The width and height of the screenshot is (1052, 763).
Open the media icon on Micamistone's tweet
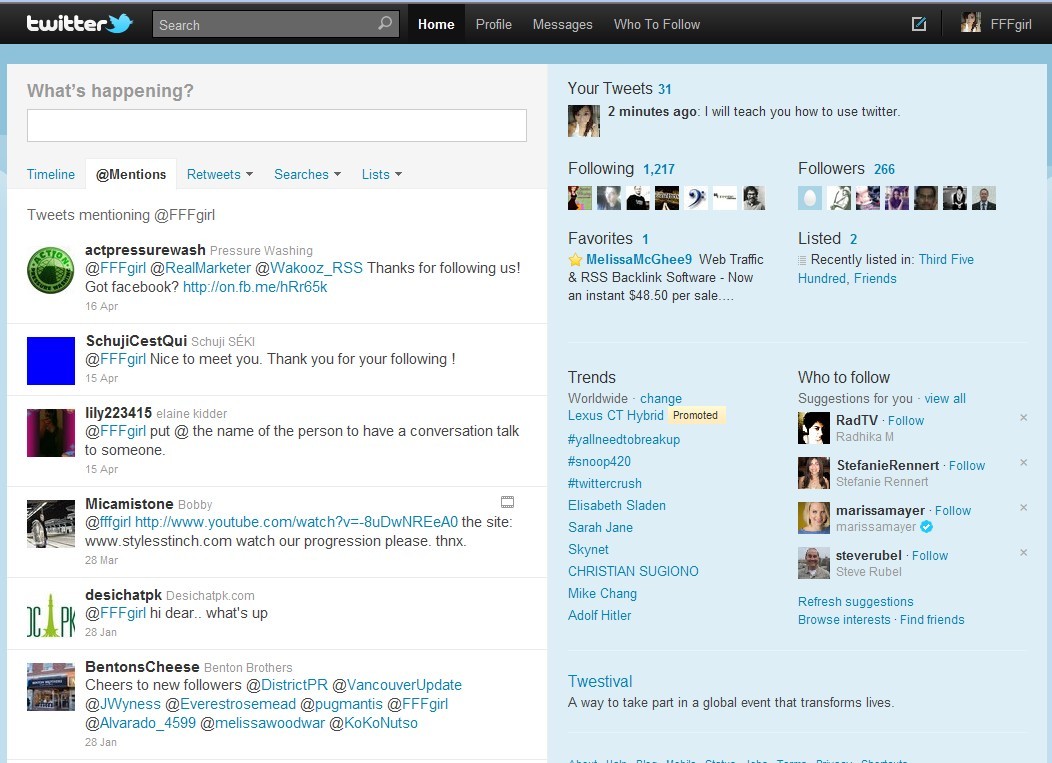click(507, 502)
